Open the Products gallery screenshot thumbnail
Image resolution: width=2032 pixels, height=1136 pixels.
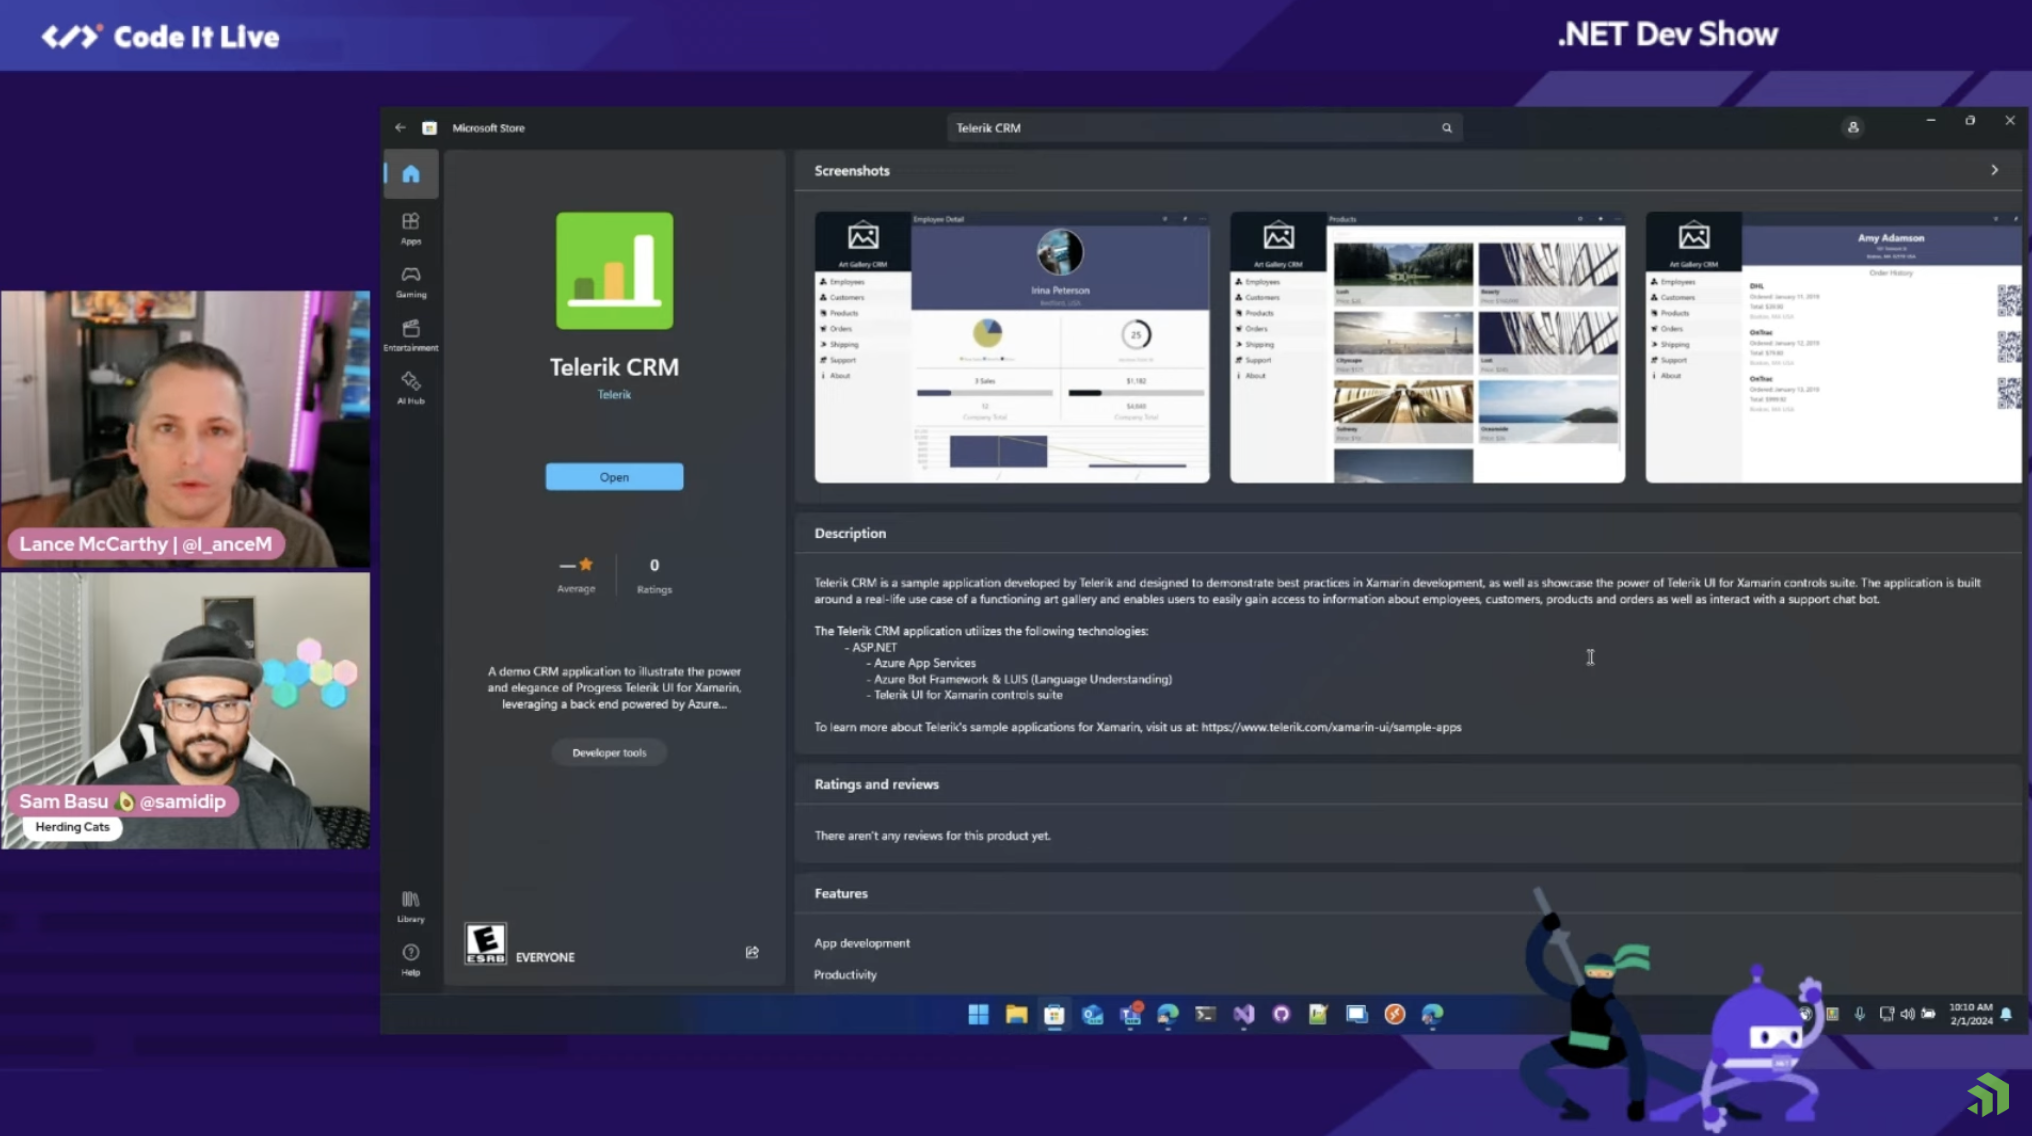1427,347
